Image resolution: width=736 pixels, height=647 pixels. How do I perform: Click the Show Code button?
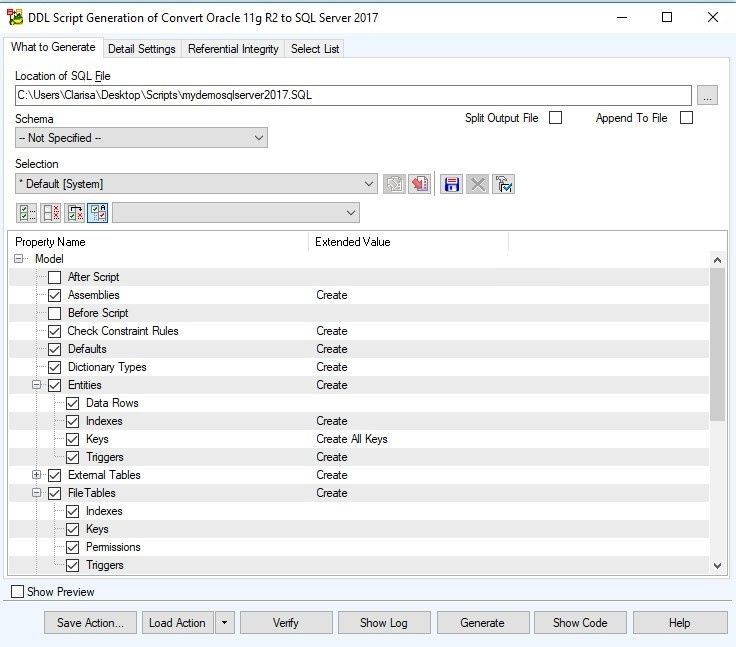tap(580, 623)
